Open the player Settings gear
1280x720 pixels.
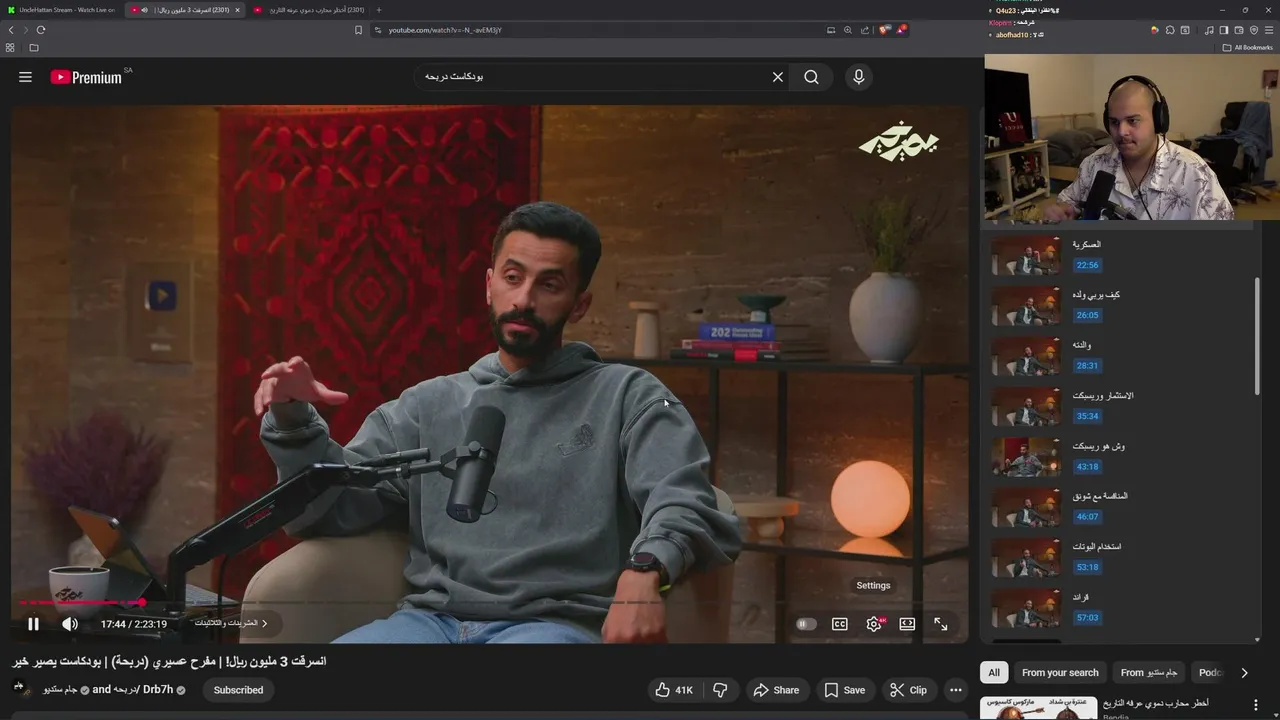(x=874, y=624)
